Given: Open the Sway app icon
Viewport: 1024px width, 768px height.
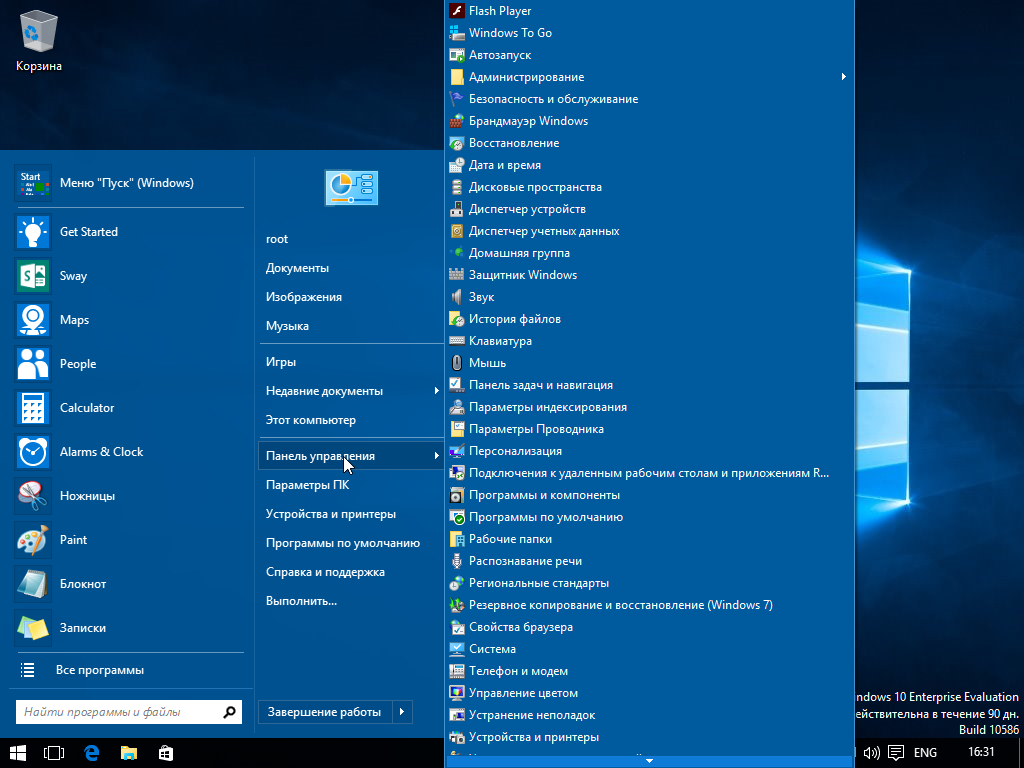Looking at the screenshot, I should [x=33, y=276].
